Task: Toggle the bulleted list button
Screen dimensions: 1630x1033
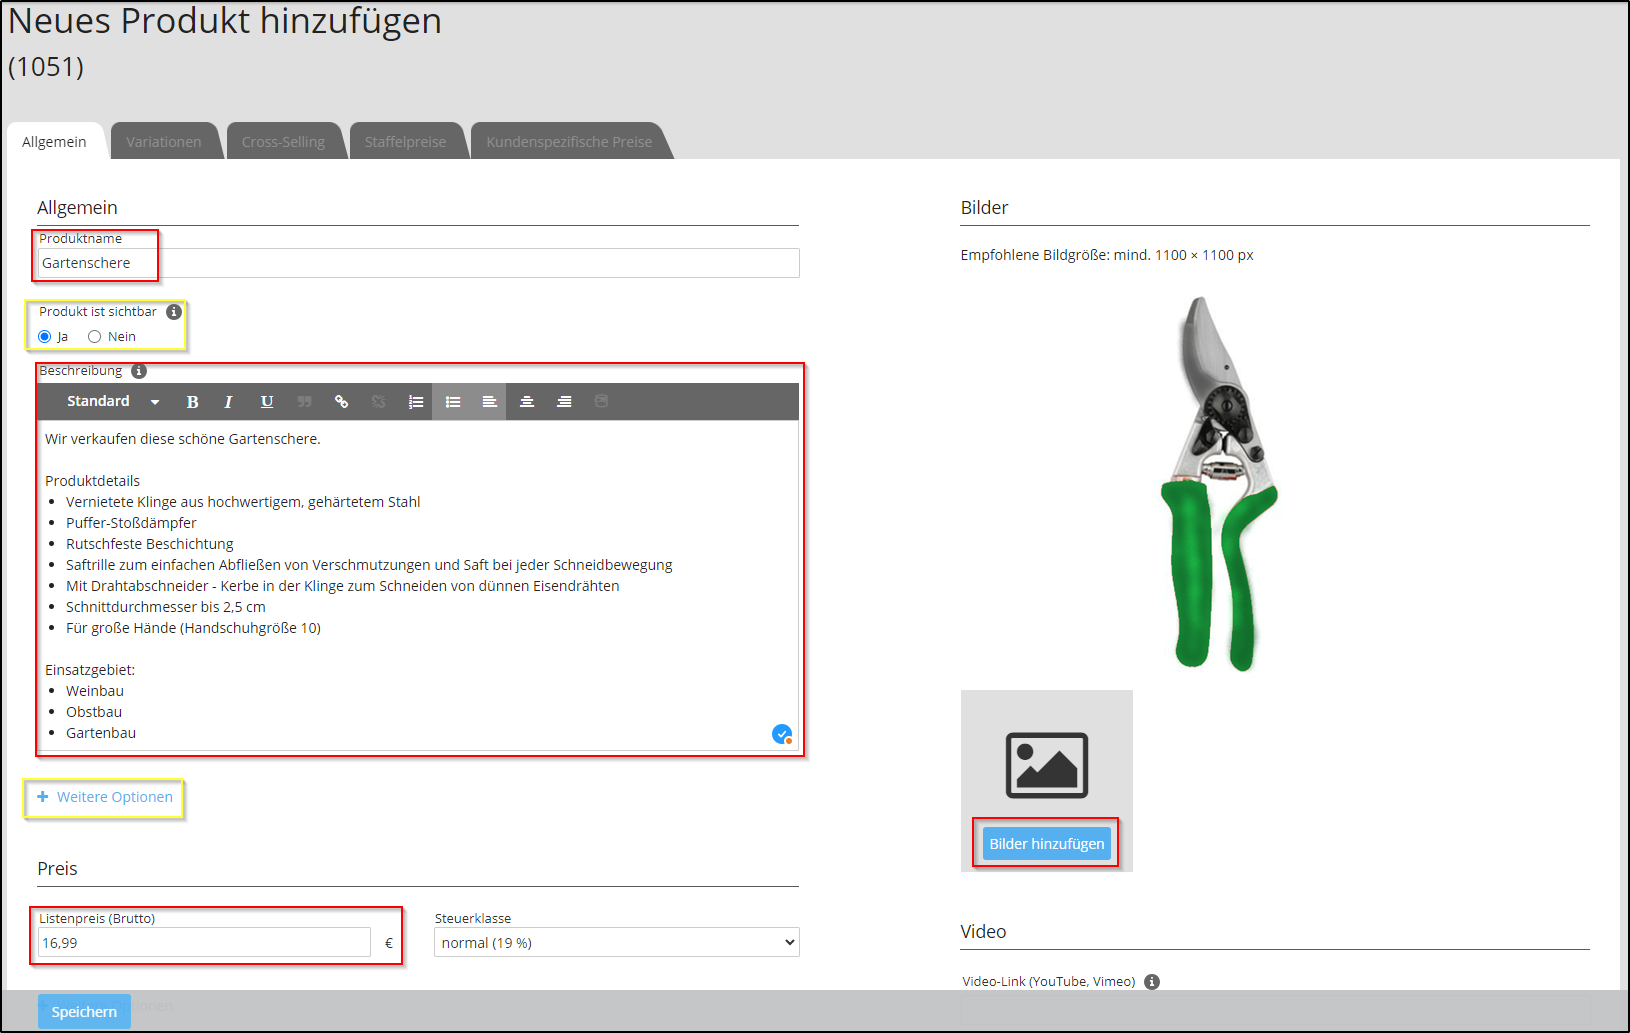Action: (453, 402)
